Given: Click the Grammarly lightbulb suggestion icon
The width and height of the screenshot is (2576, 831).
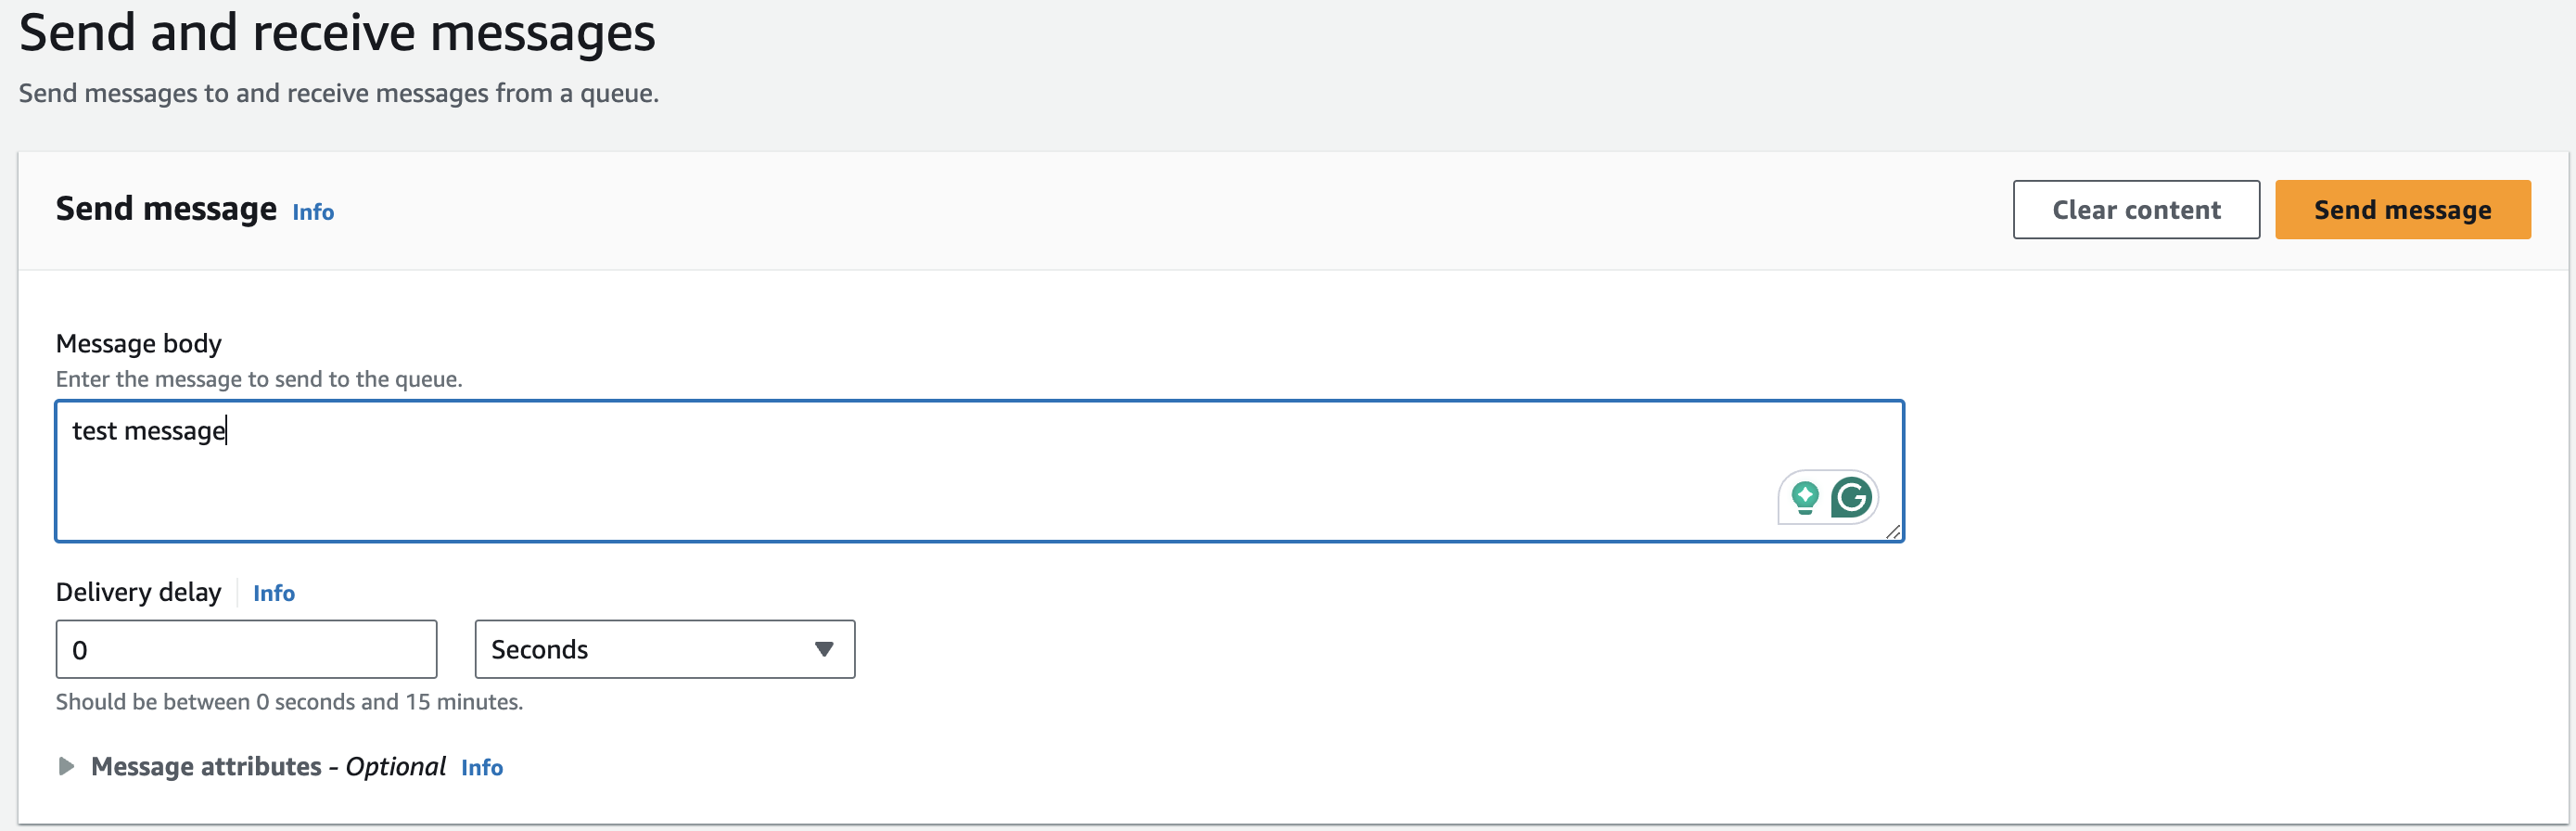Looking at the screenshot, I should coord(1805,497).
